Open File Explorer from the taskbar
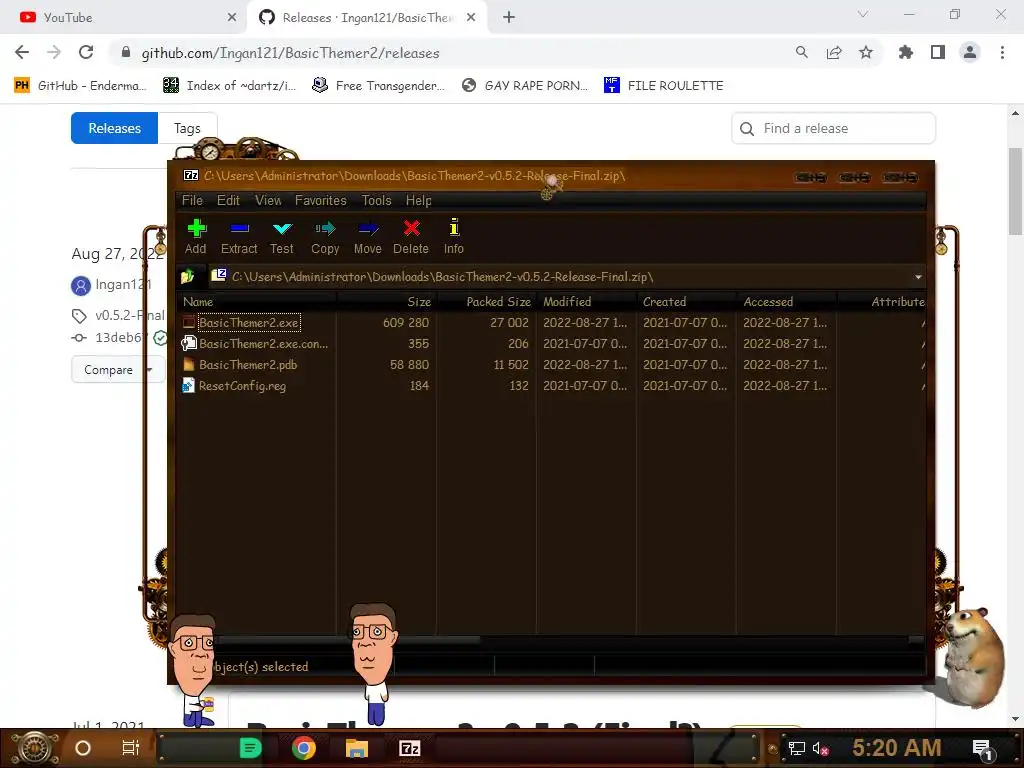This screenshot has width=1024, height=768. tap(357, 748)
